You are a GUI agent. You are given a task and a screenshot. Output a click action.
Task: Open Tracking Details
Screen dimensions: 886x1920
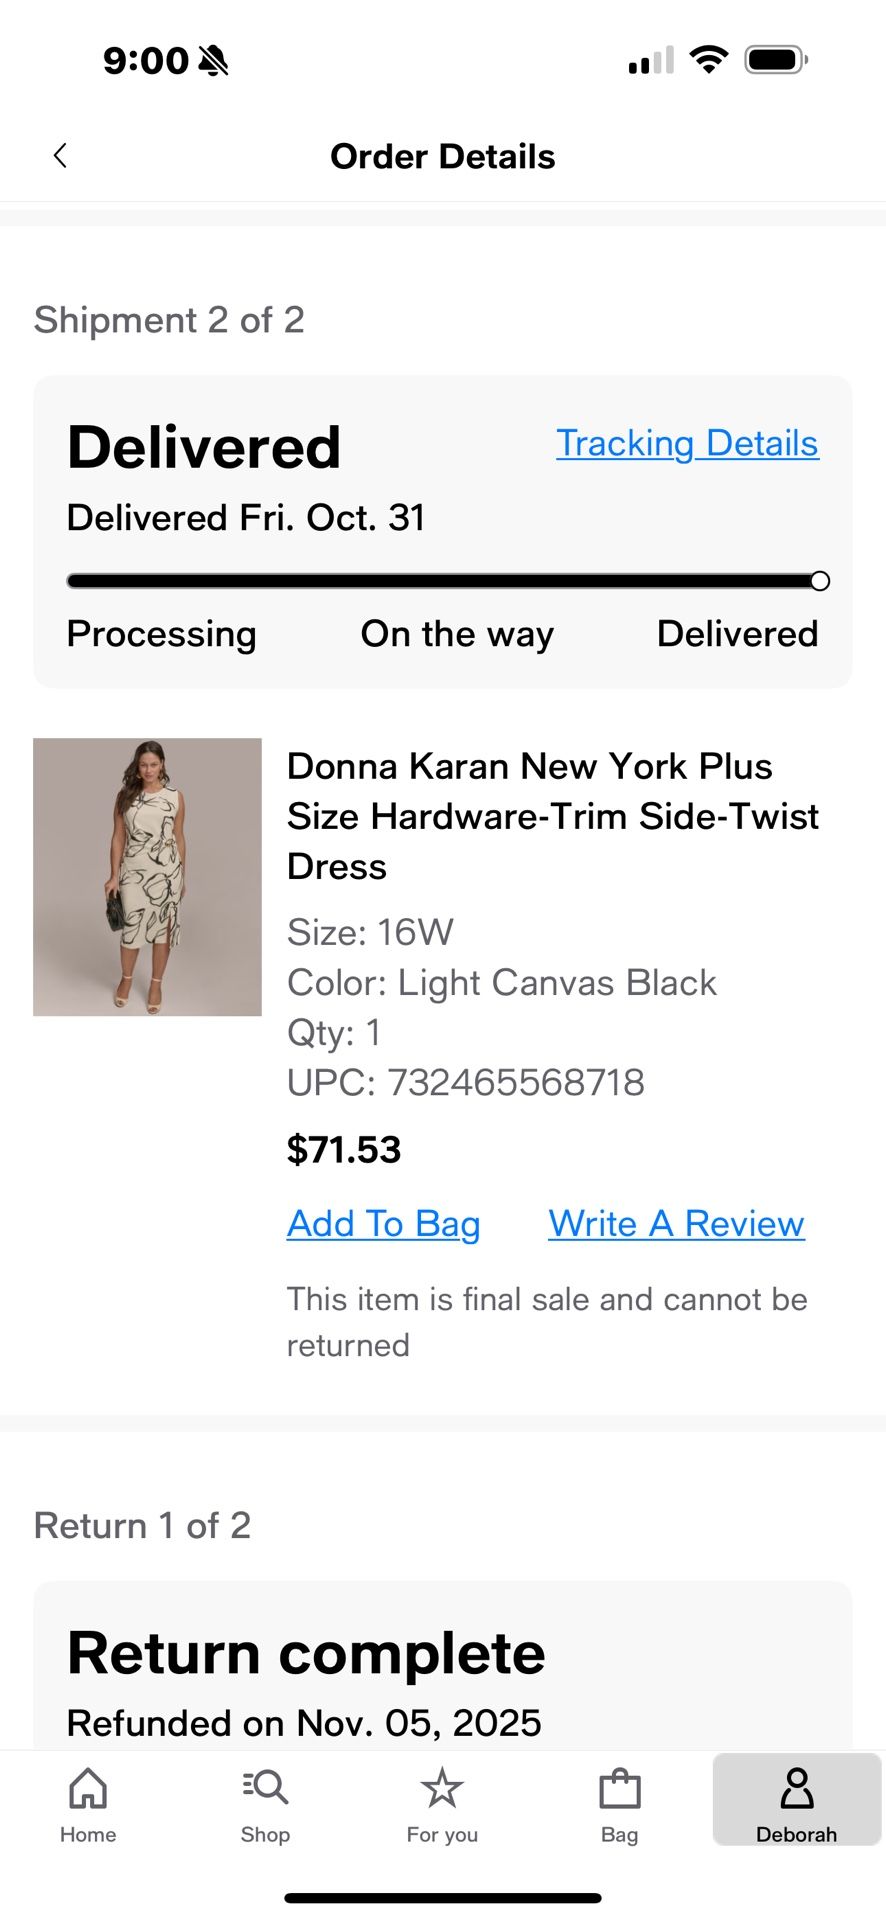[686, 443]
